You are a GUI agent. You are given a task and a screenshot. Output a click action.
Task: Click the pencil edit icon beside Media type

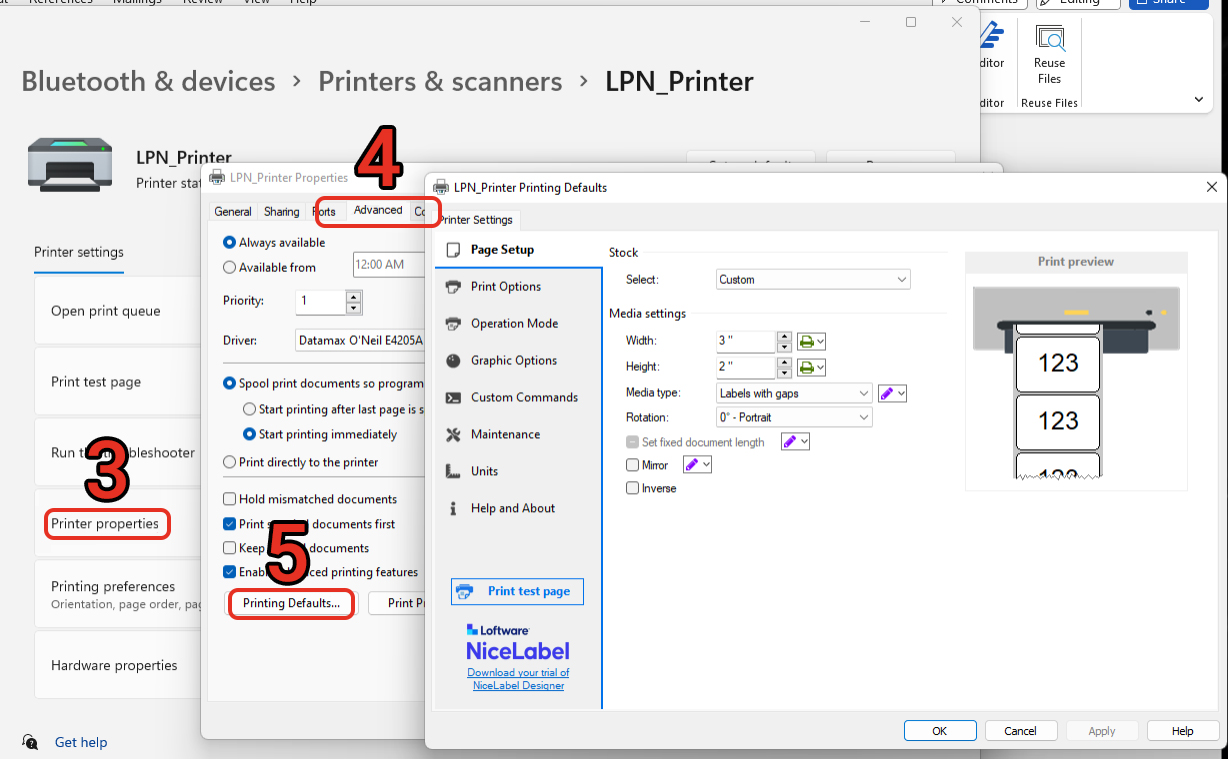pyautogui.click(x=889, y=392)
